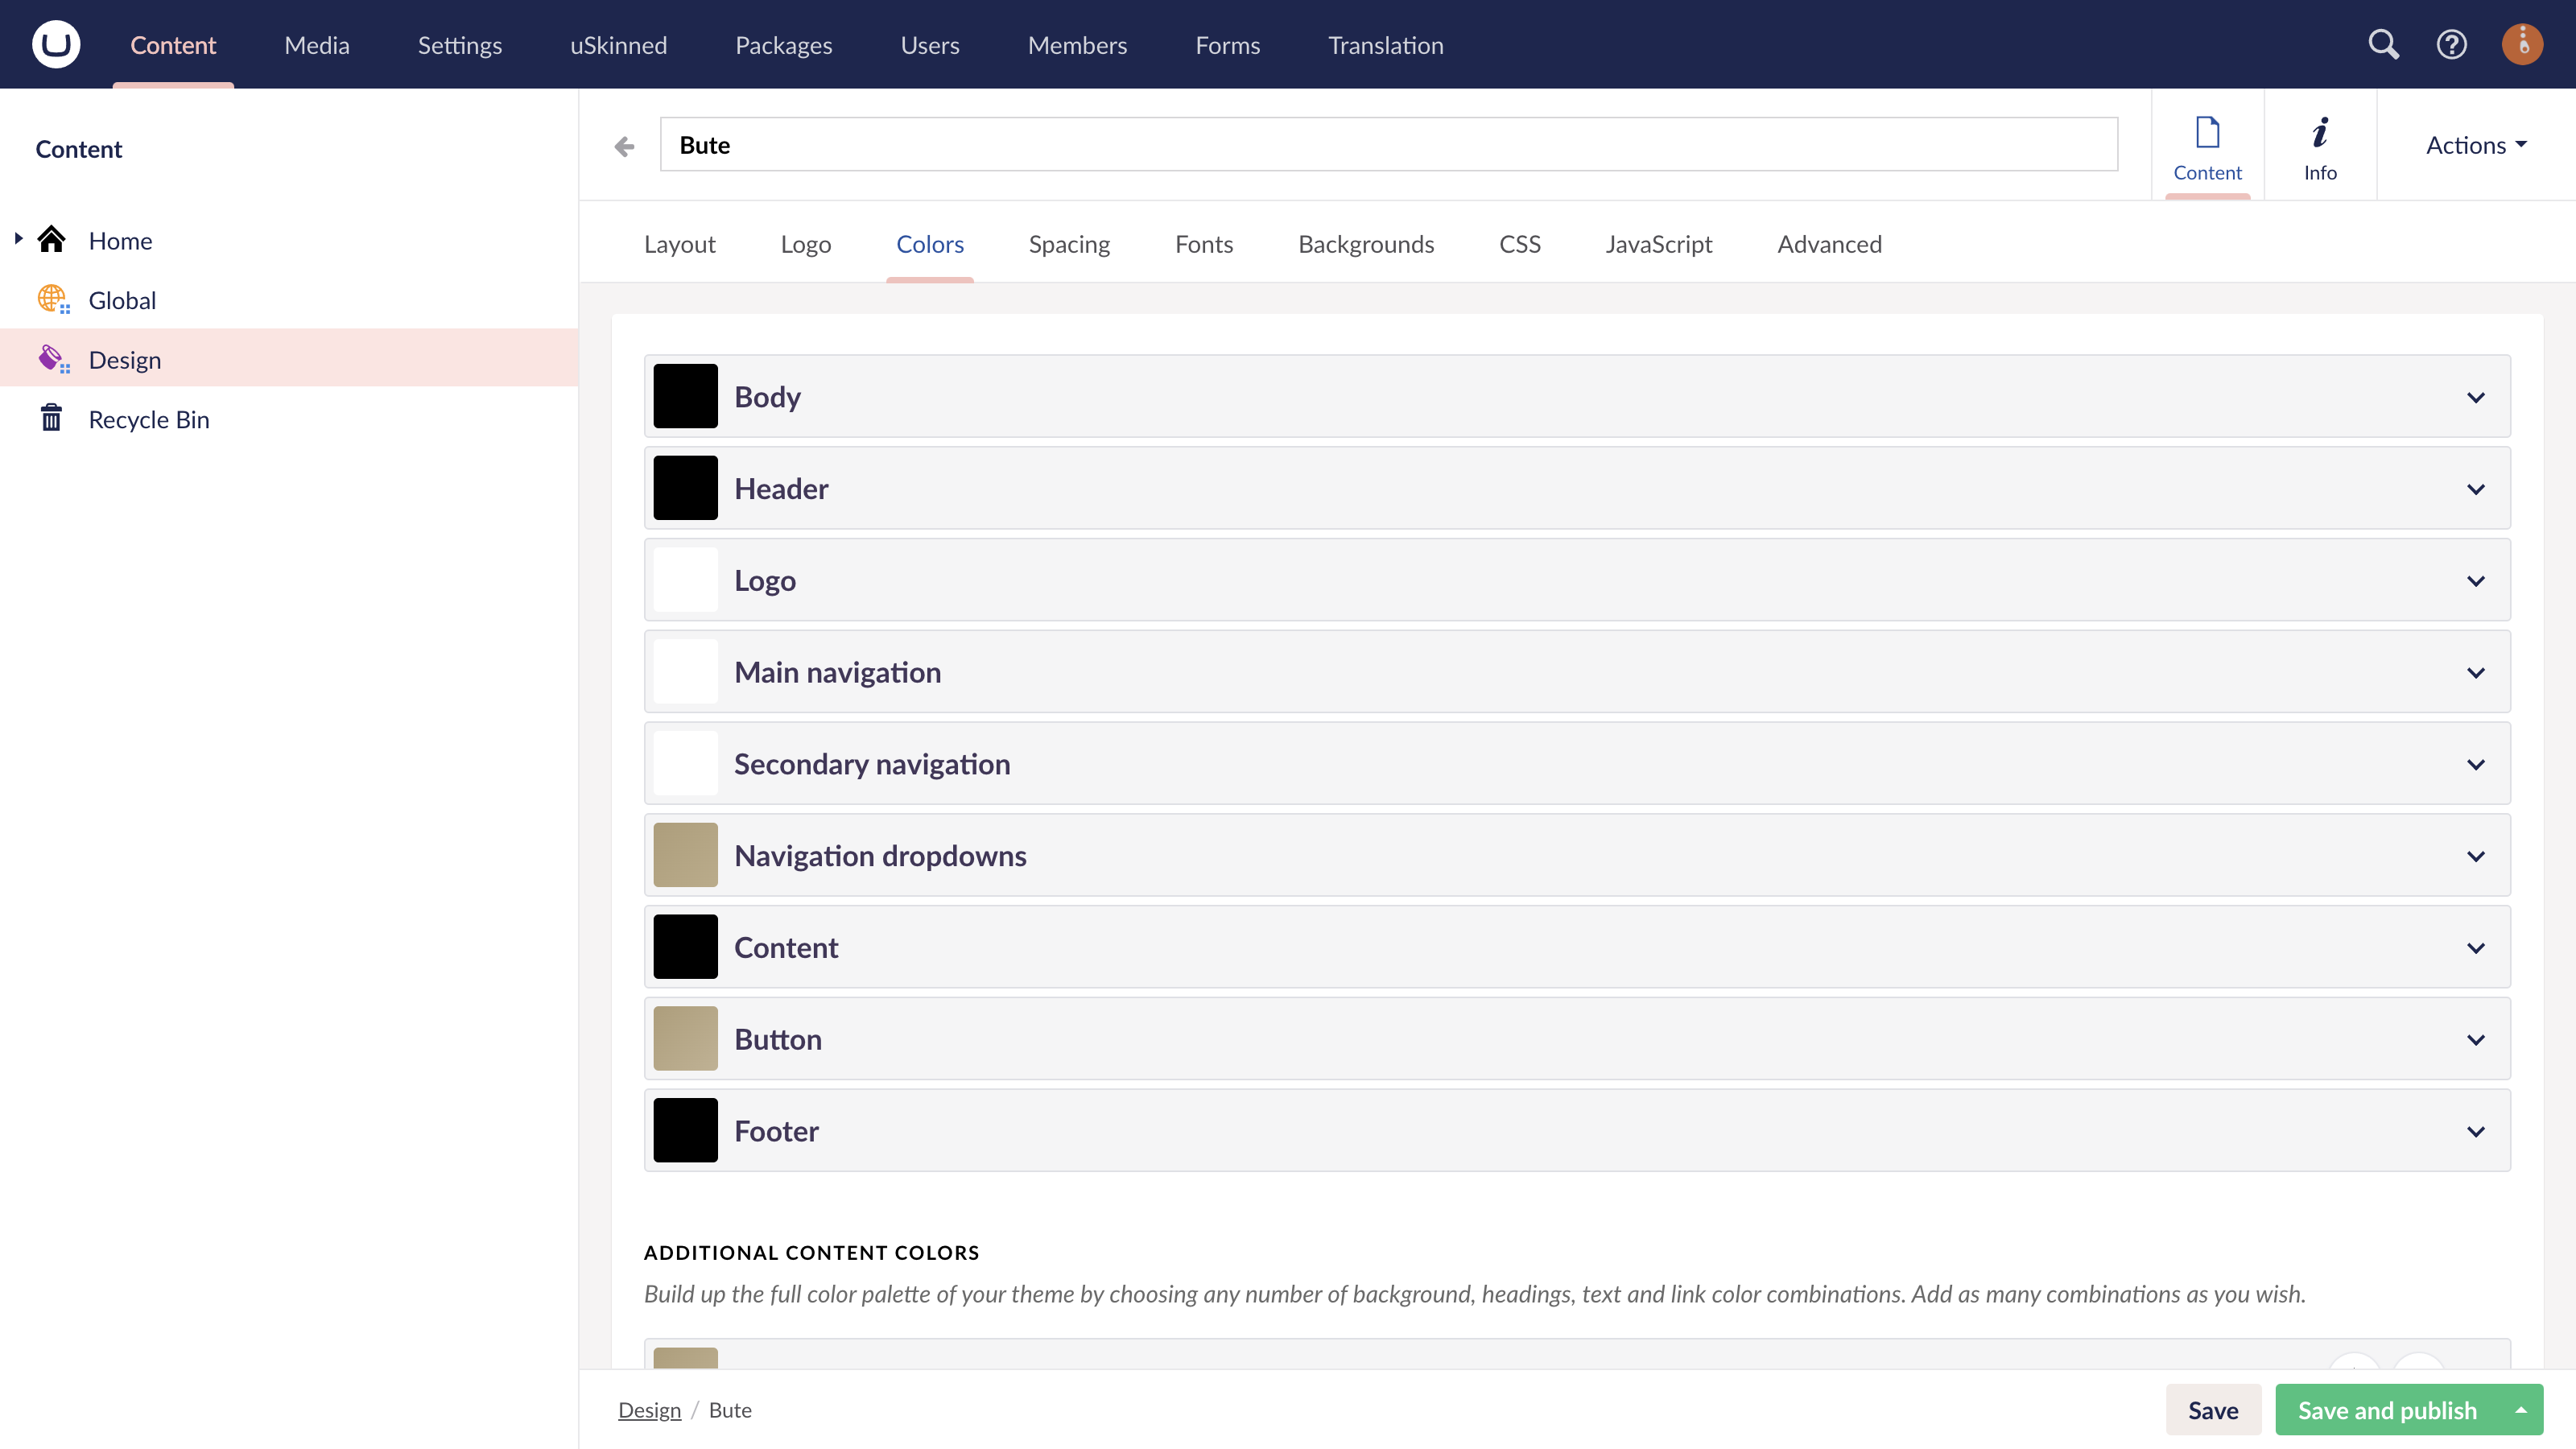Expand the Header color section chevron
This screenshot has width=2576, height=1449.
point(2475,489)
